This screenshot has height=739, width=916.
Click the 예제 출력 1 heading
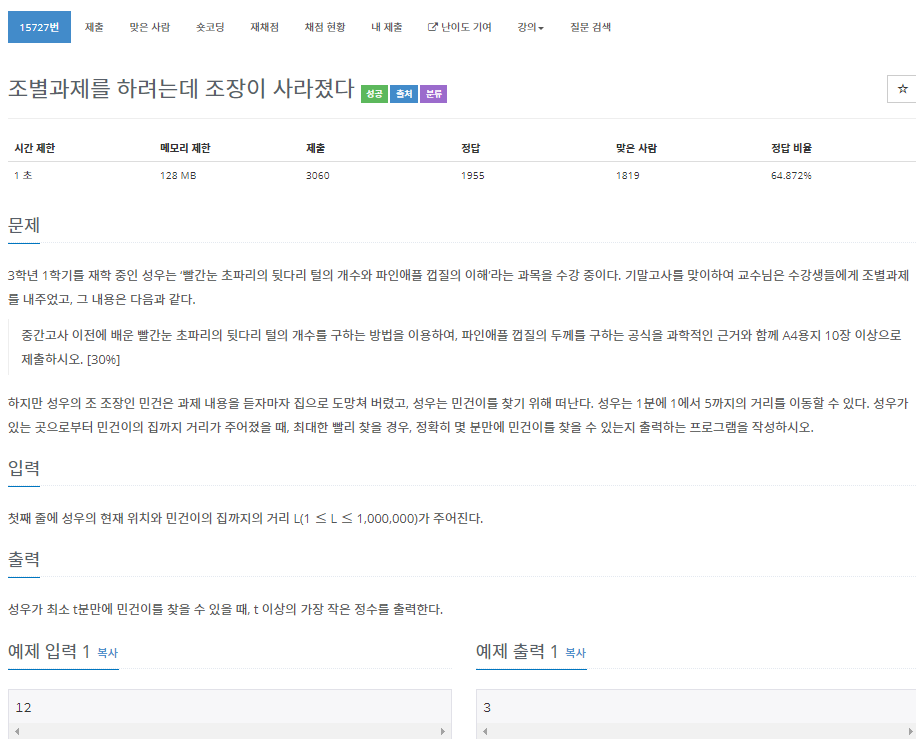517,651
